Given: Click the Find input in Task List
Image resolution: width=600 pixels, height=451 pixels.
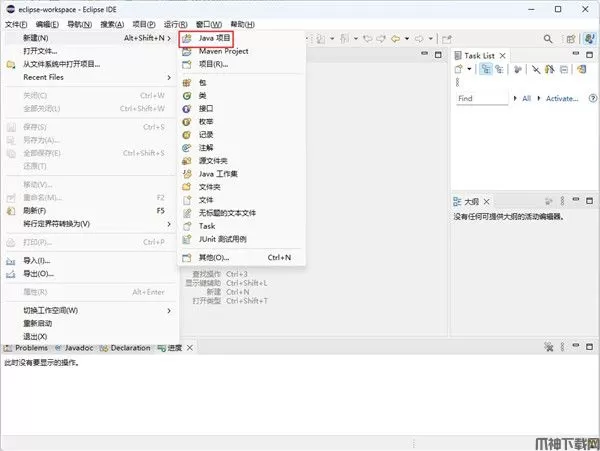Looking at the screenshot, I should click(x=482, y=98).
